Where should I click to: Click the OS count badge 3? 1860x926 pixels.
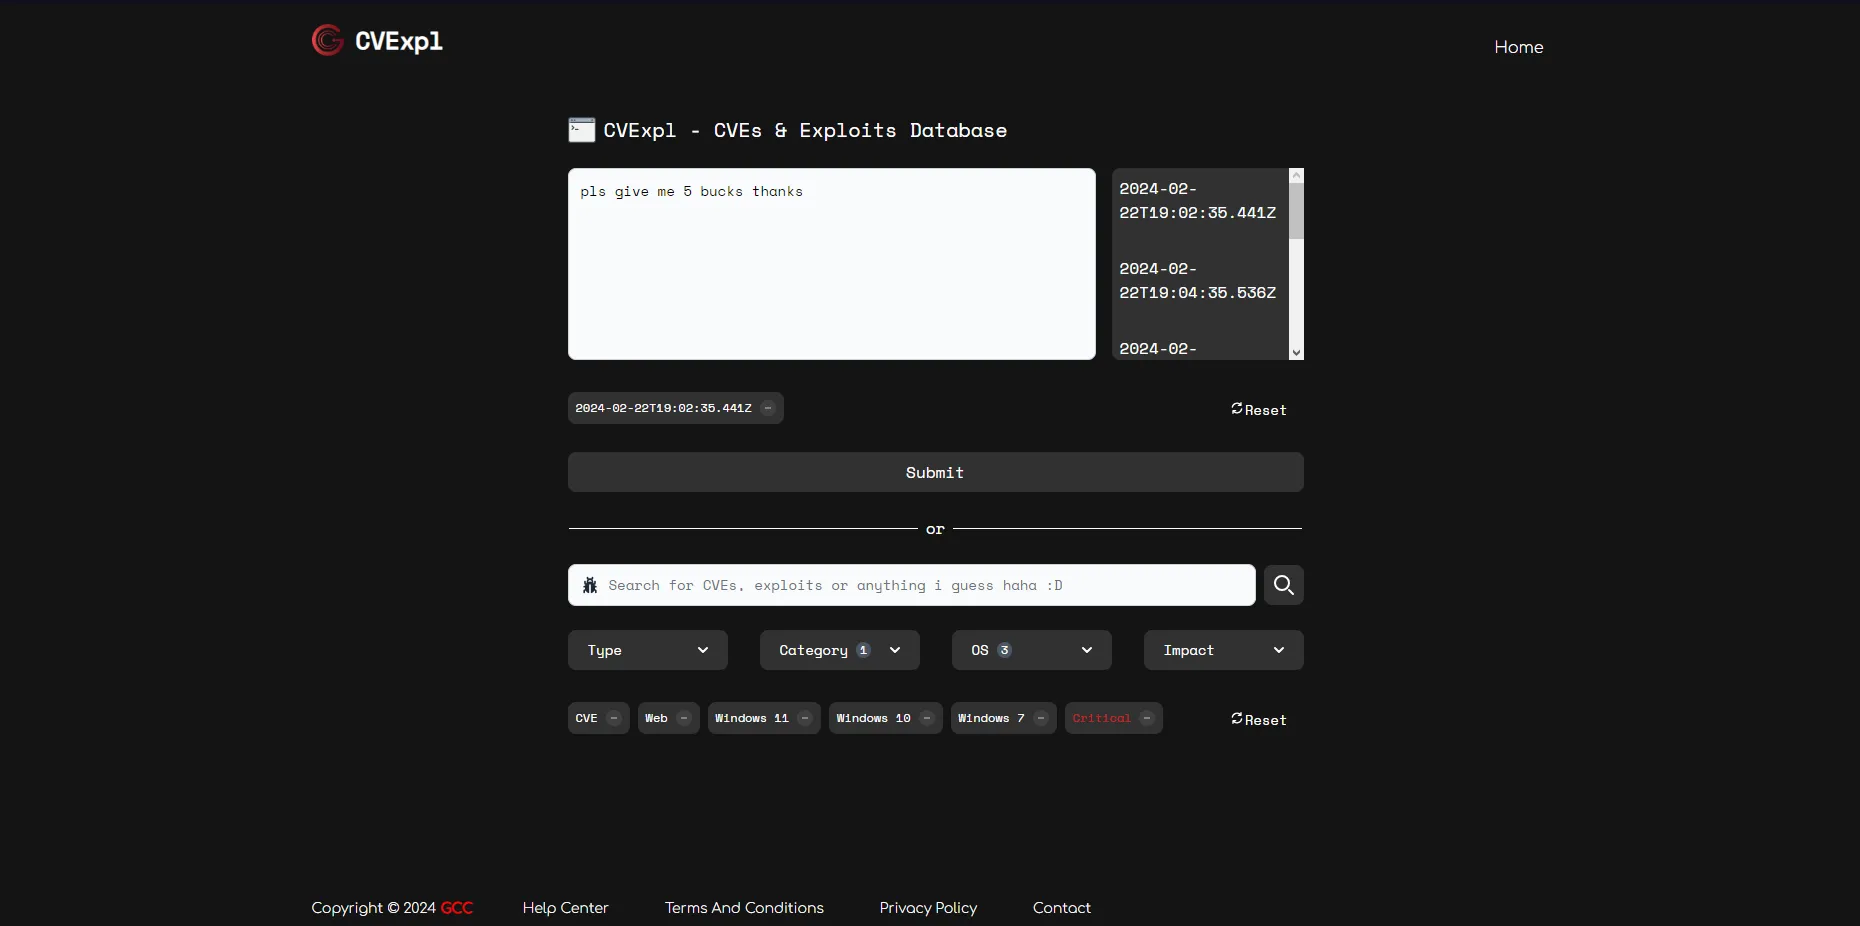(1004, 650)
